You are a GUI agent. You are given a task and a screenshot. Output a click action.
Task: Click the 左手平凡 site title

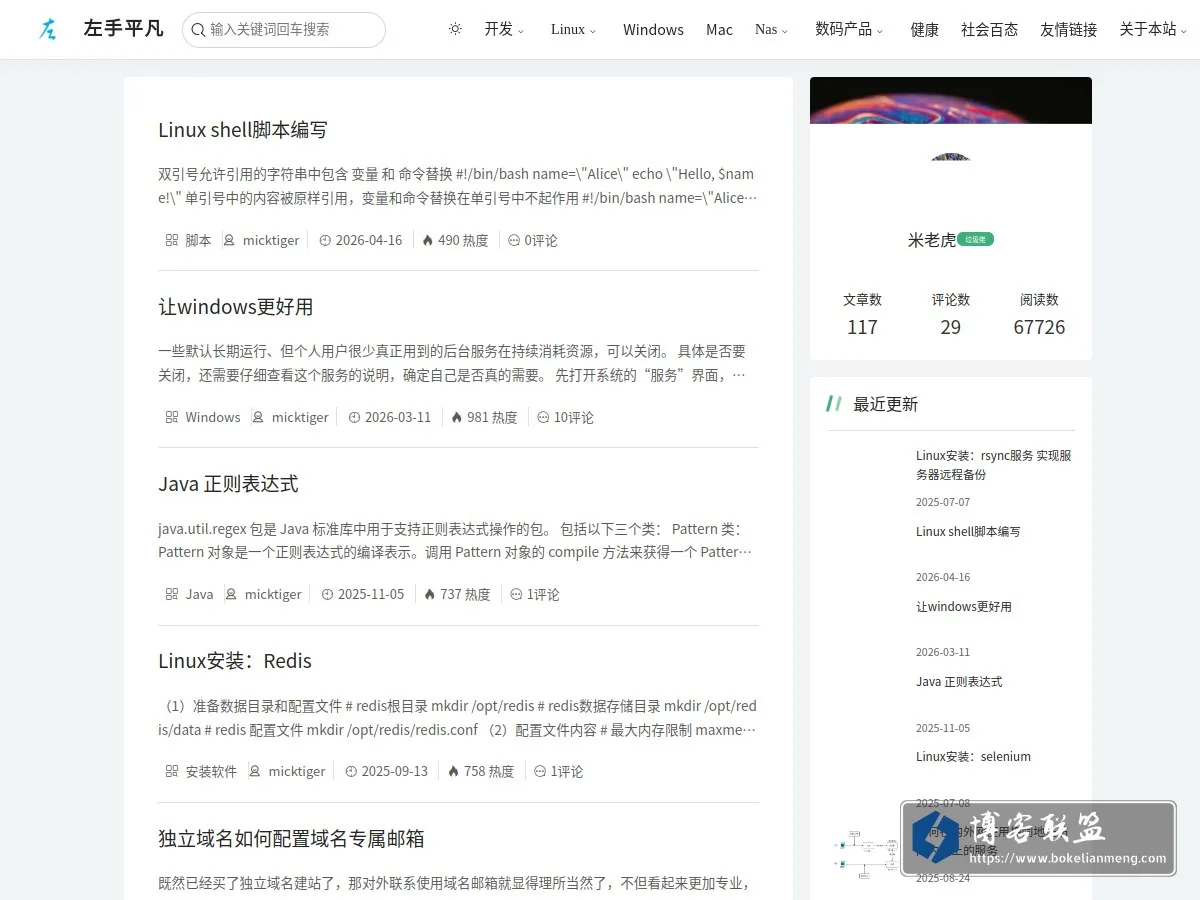tap(123, 28)
